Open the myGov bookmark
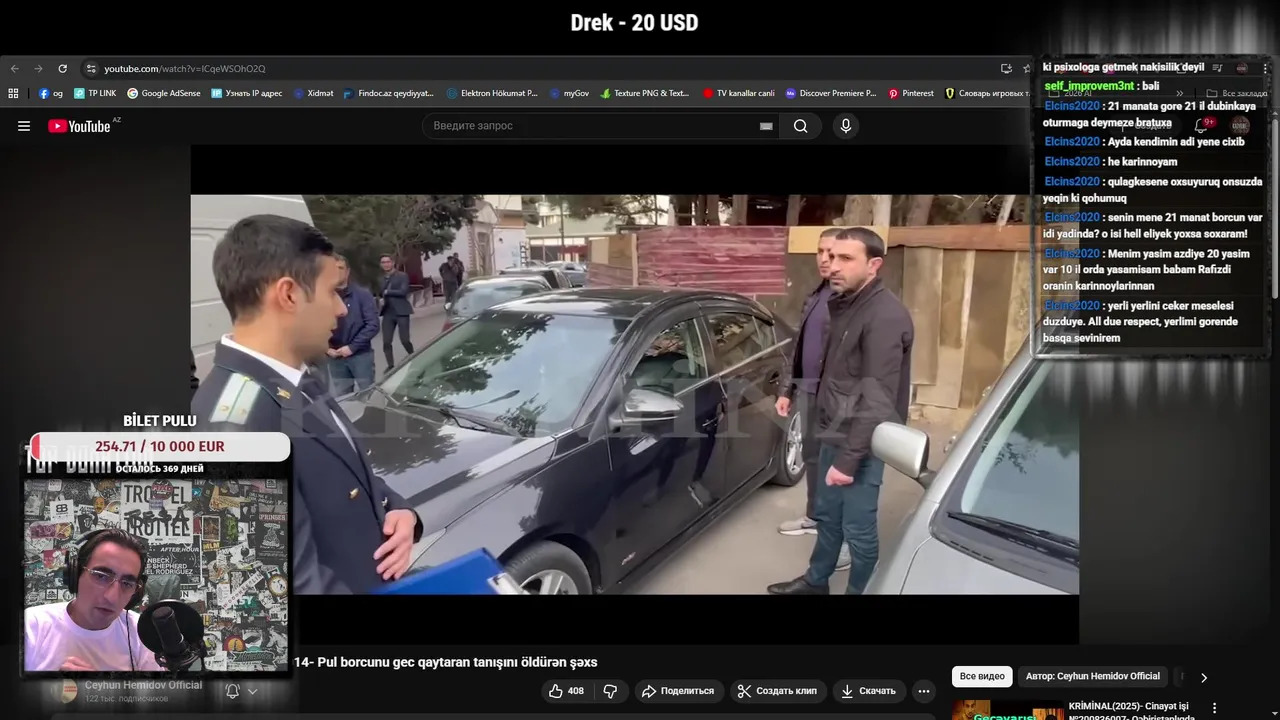1280x720 pixels. coord(569,93)
